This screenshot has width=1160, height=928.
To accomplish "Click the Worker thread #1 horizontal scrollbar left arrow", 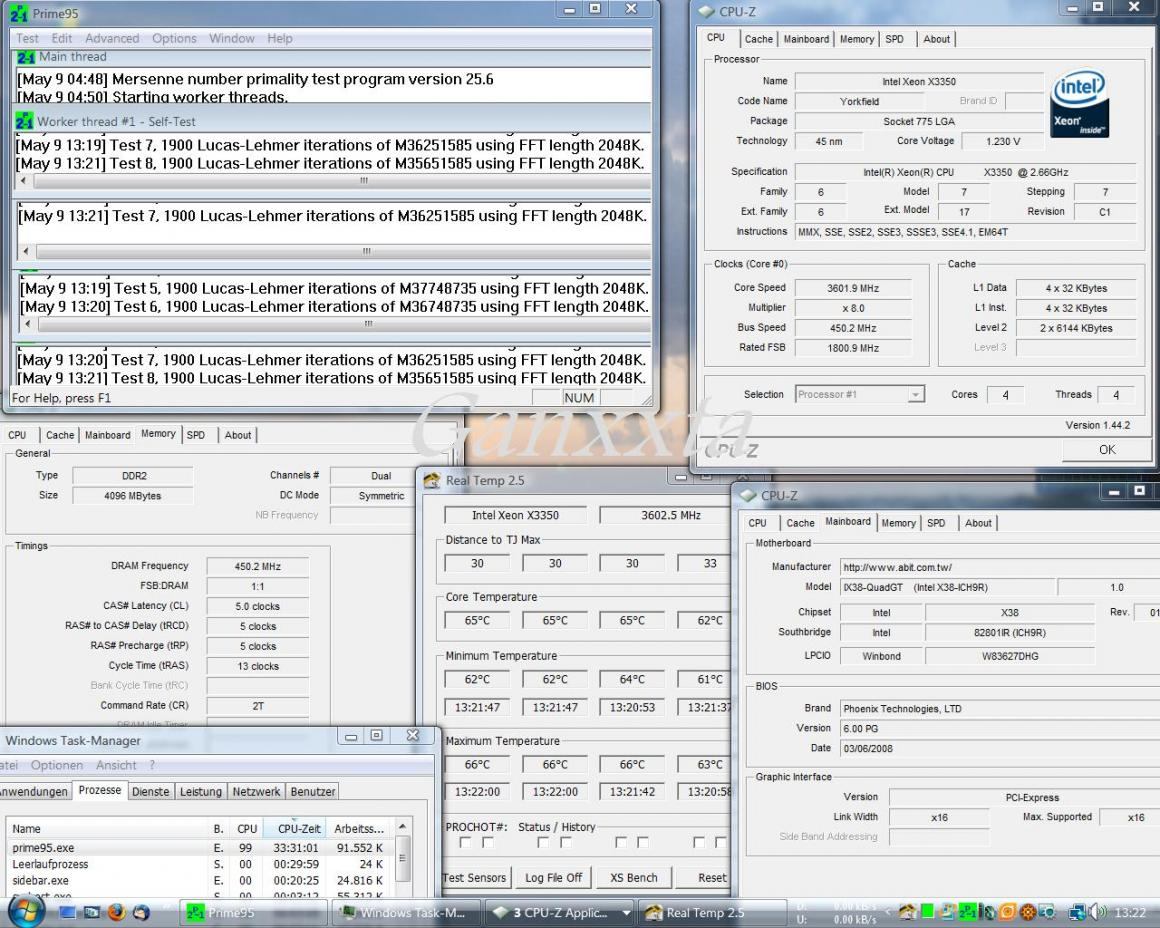I will 24,180.
